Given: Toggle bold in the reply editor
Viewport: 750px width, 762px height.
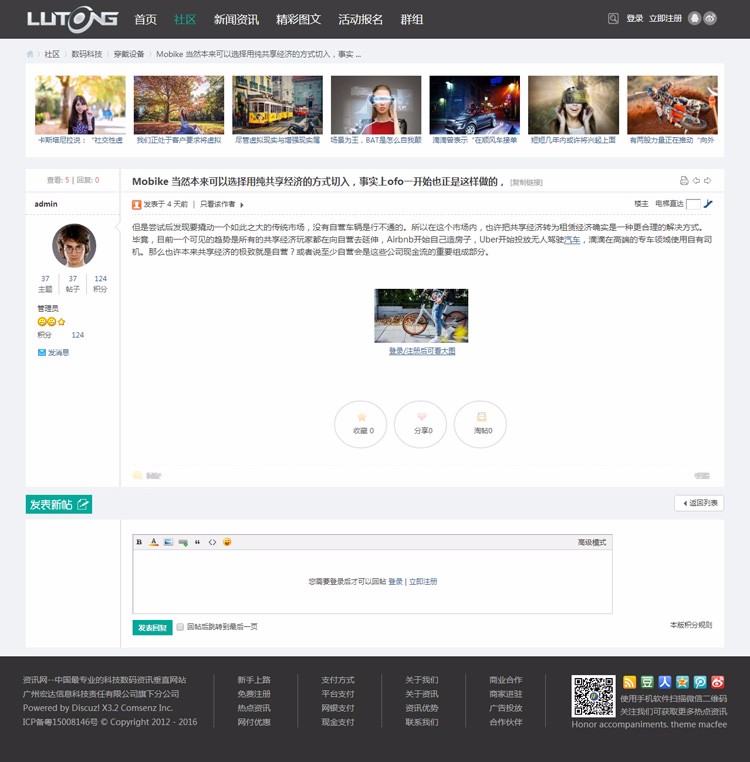Looking at the screenshot, I should click(x=139, y=542).
